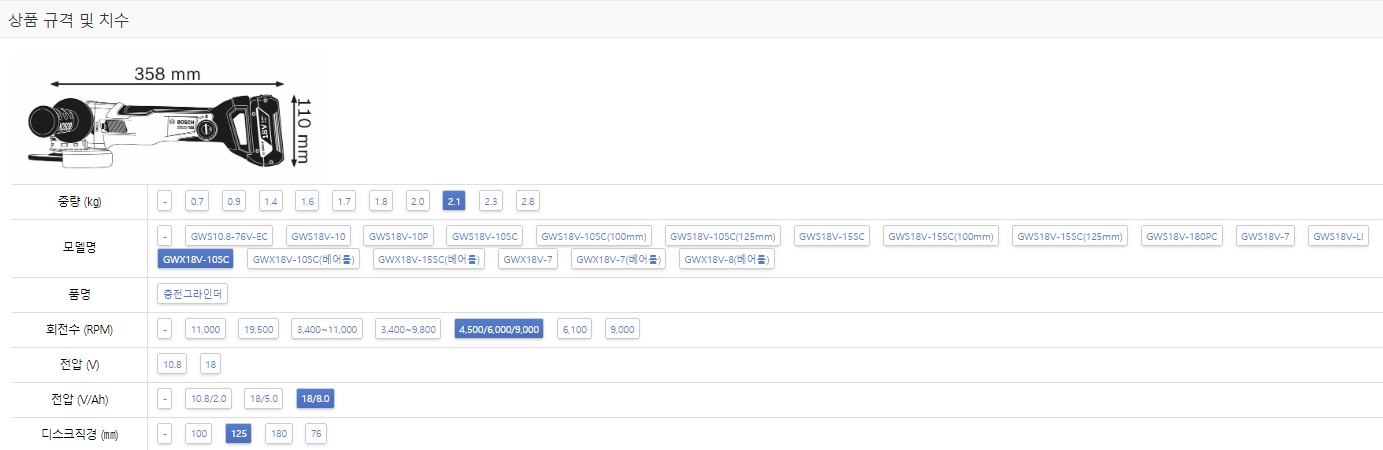Toggle the selected 18/8.0 V/Ah chip
The image size is (1383, 450).
[314, 399]
